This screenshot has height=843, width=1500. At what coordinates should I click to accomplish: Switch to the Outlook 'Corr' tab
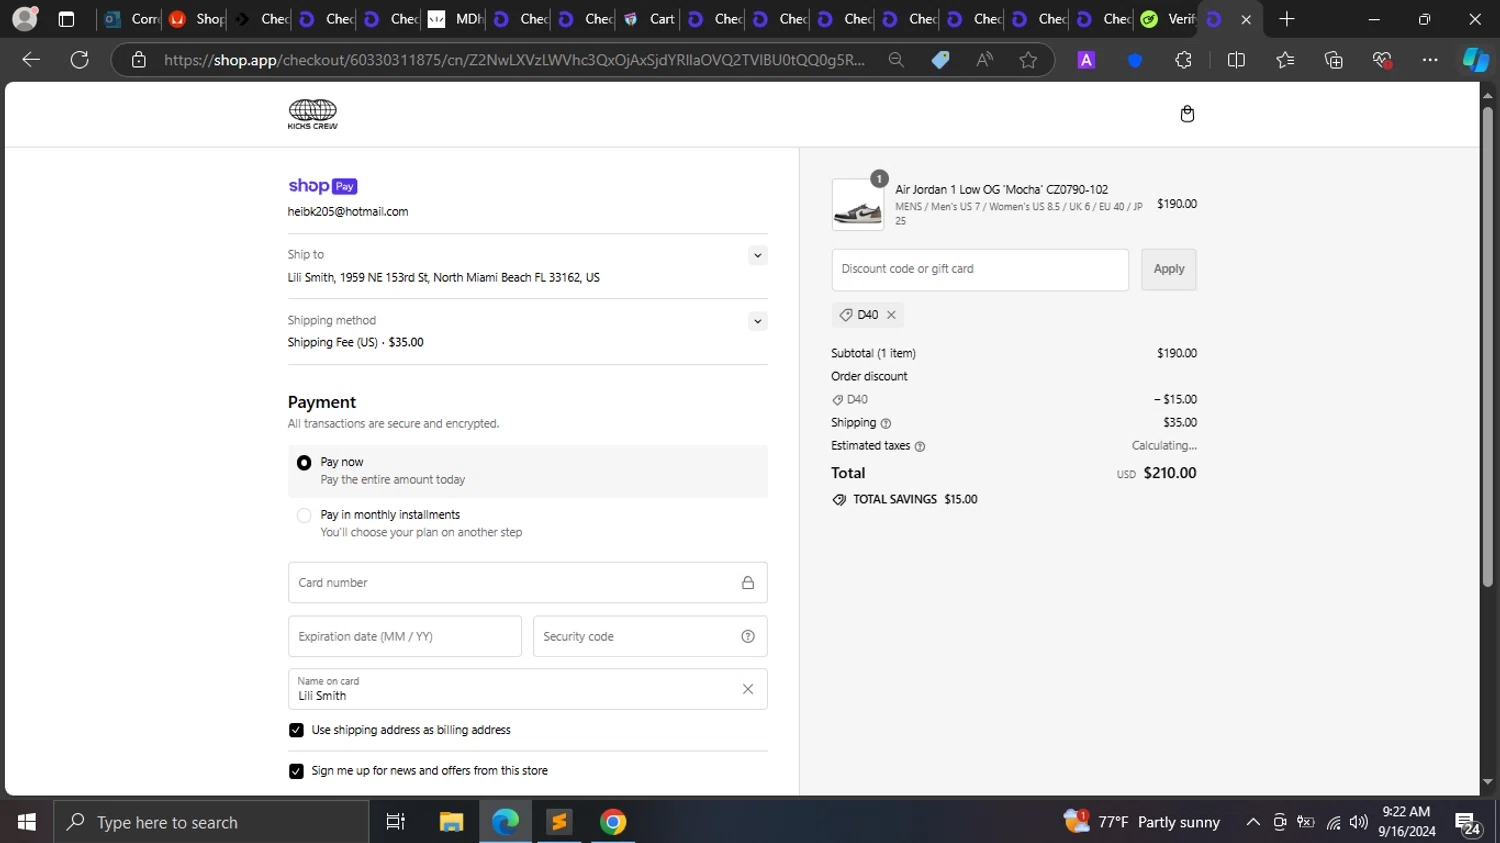tap(132, 19)
